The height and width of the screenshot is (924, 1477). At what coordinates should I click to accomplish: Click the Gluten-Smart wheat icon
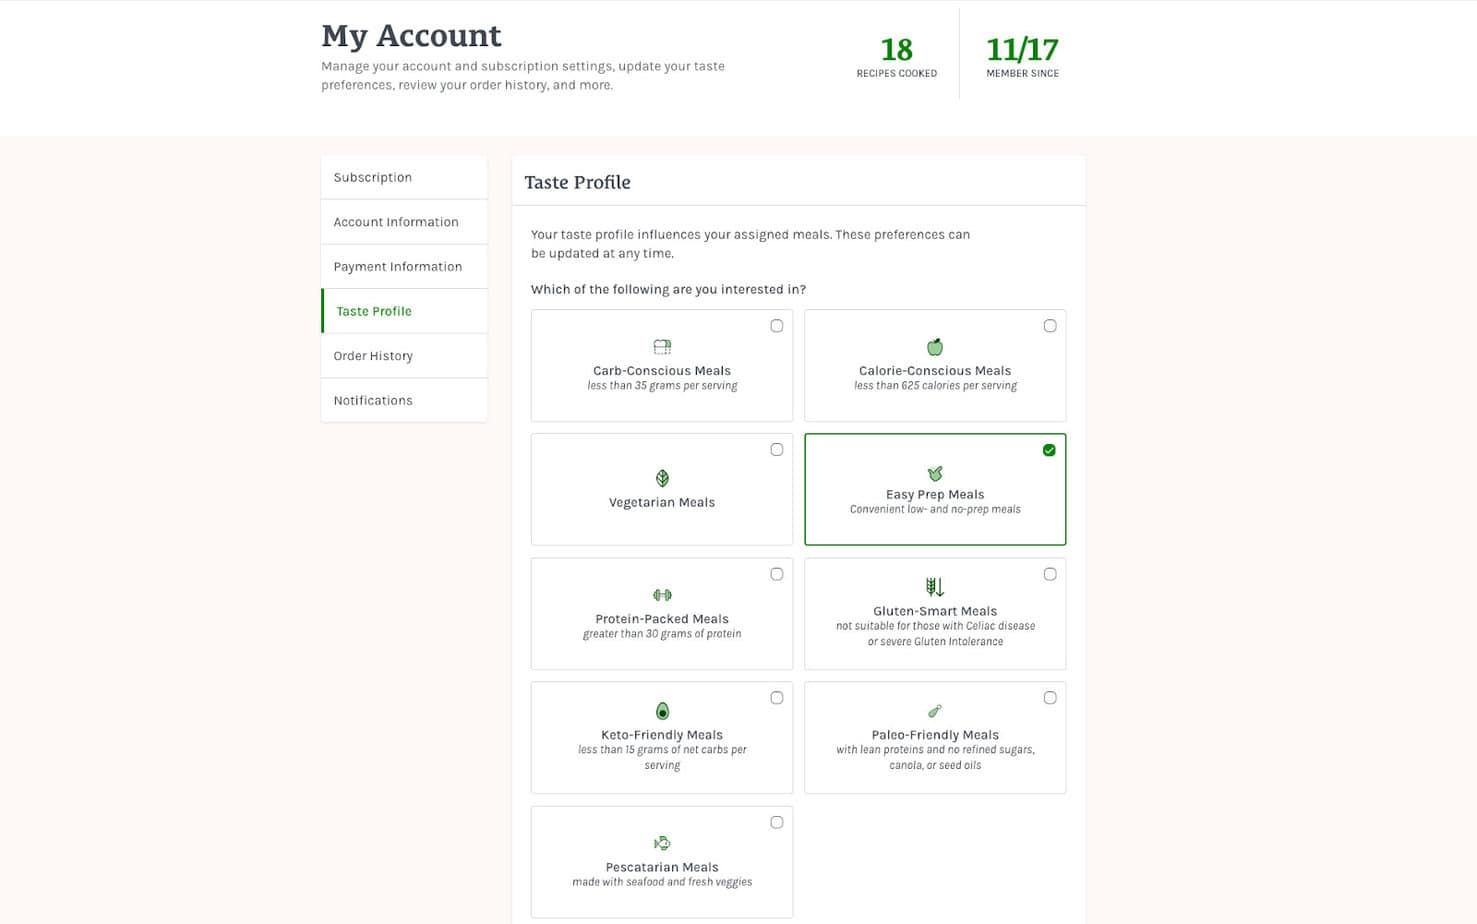(x=935, y=587)
